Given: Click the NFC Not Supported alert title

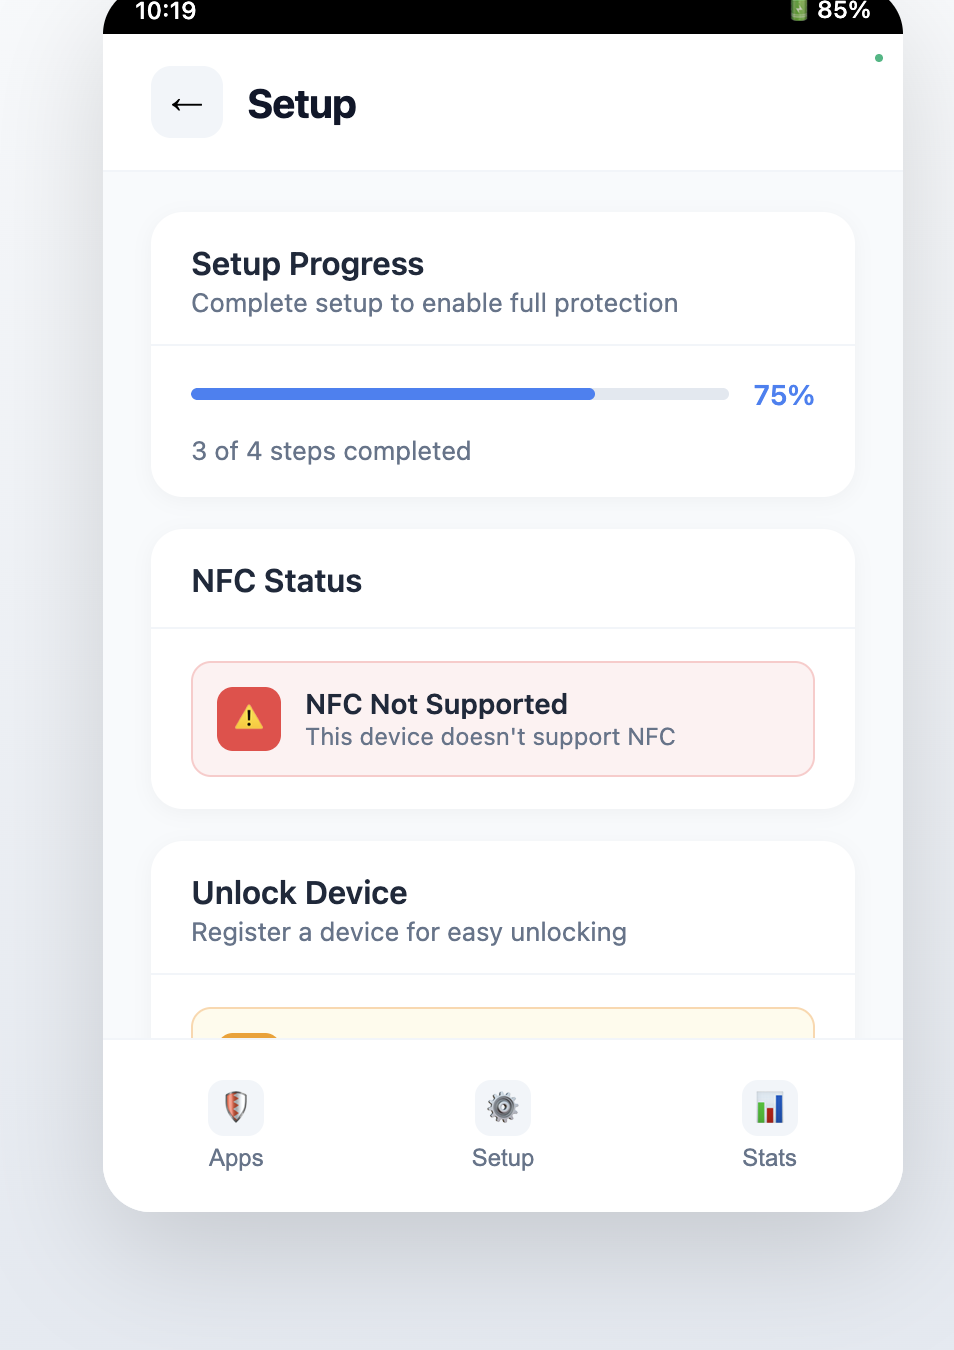Looking at the screenshot, I should (x=436, y=704).
